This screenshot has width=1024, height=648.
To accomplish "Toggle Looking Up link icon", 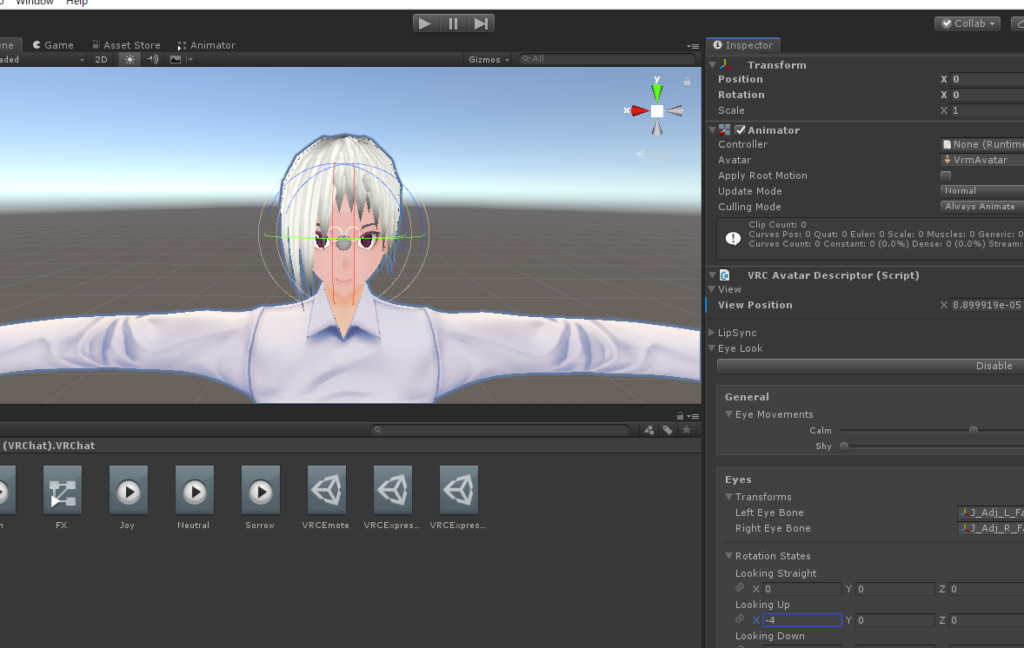I will (x=740, y=619).
